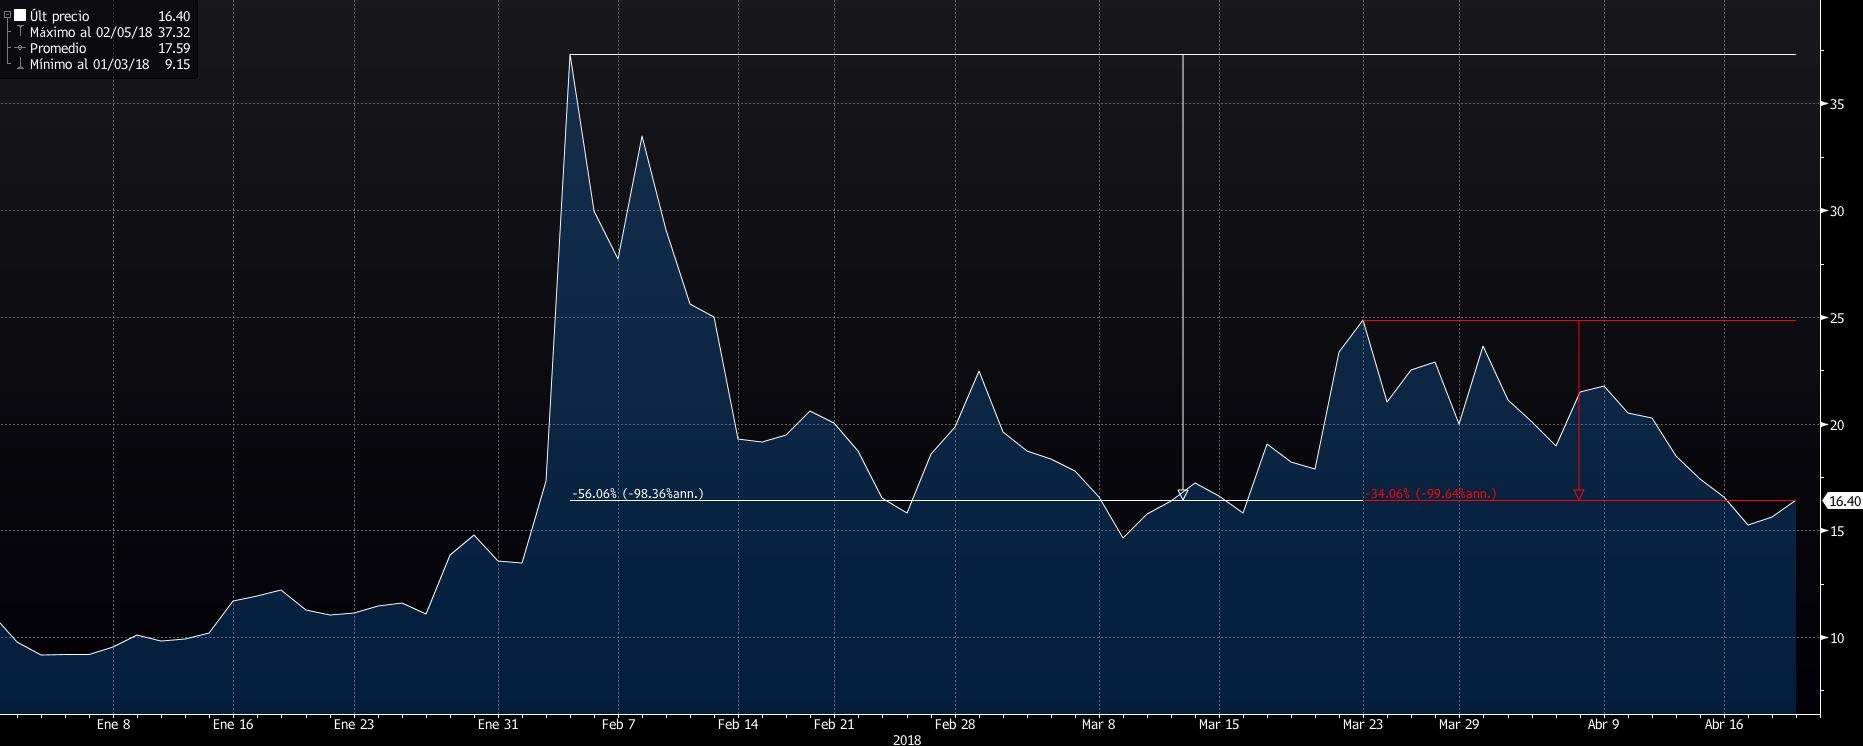
Task: Click the 10 label on price axis
Action: 1837,638
